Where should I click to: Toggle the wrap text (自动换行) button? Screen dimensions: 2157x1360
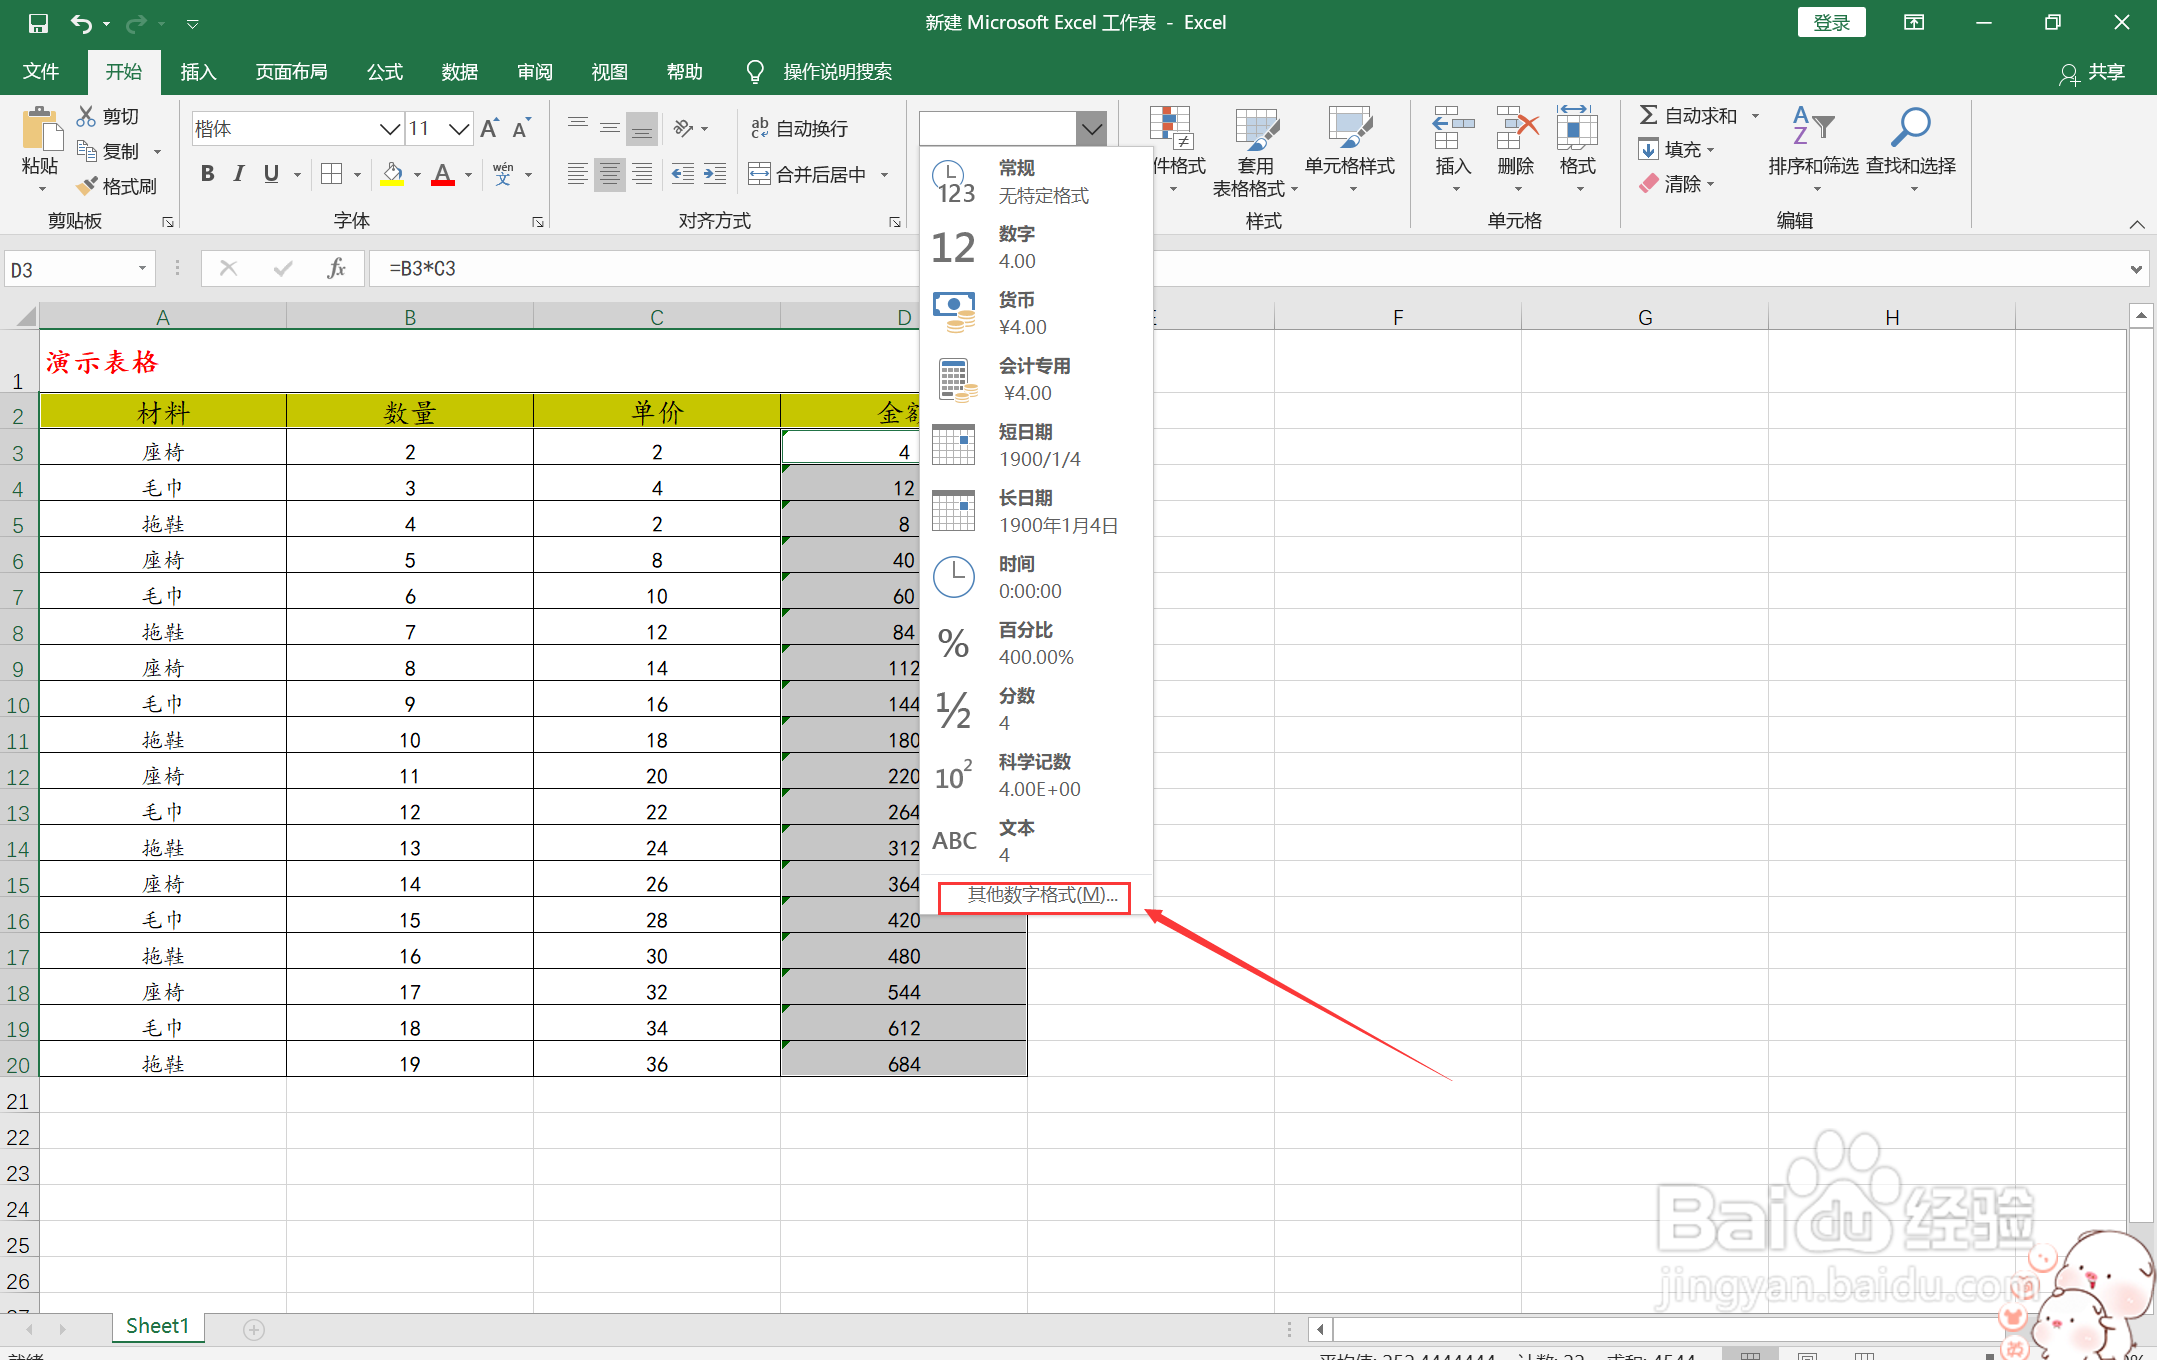coord(800,128)
